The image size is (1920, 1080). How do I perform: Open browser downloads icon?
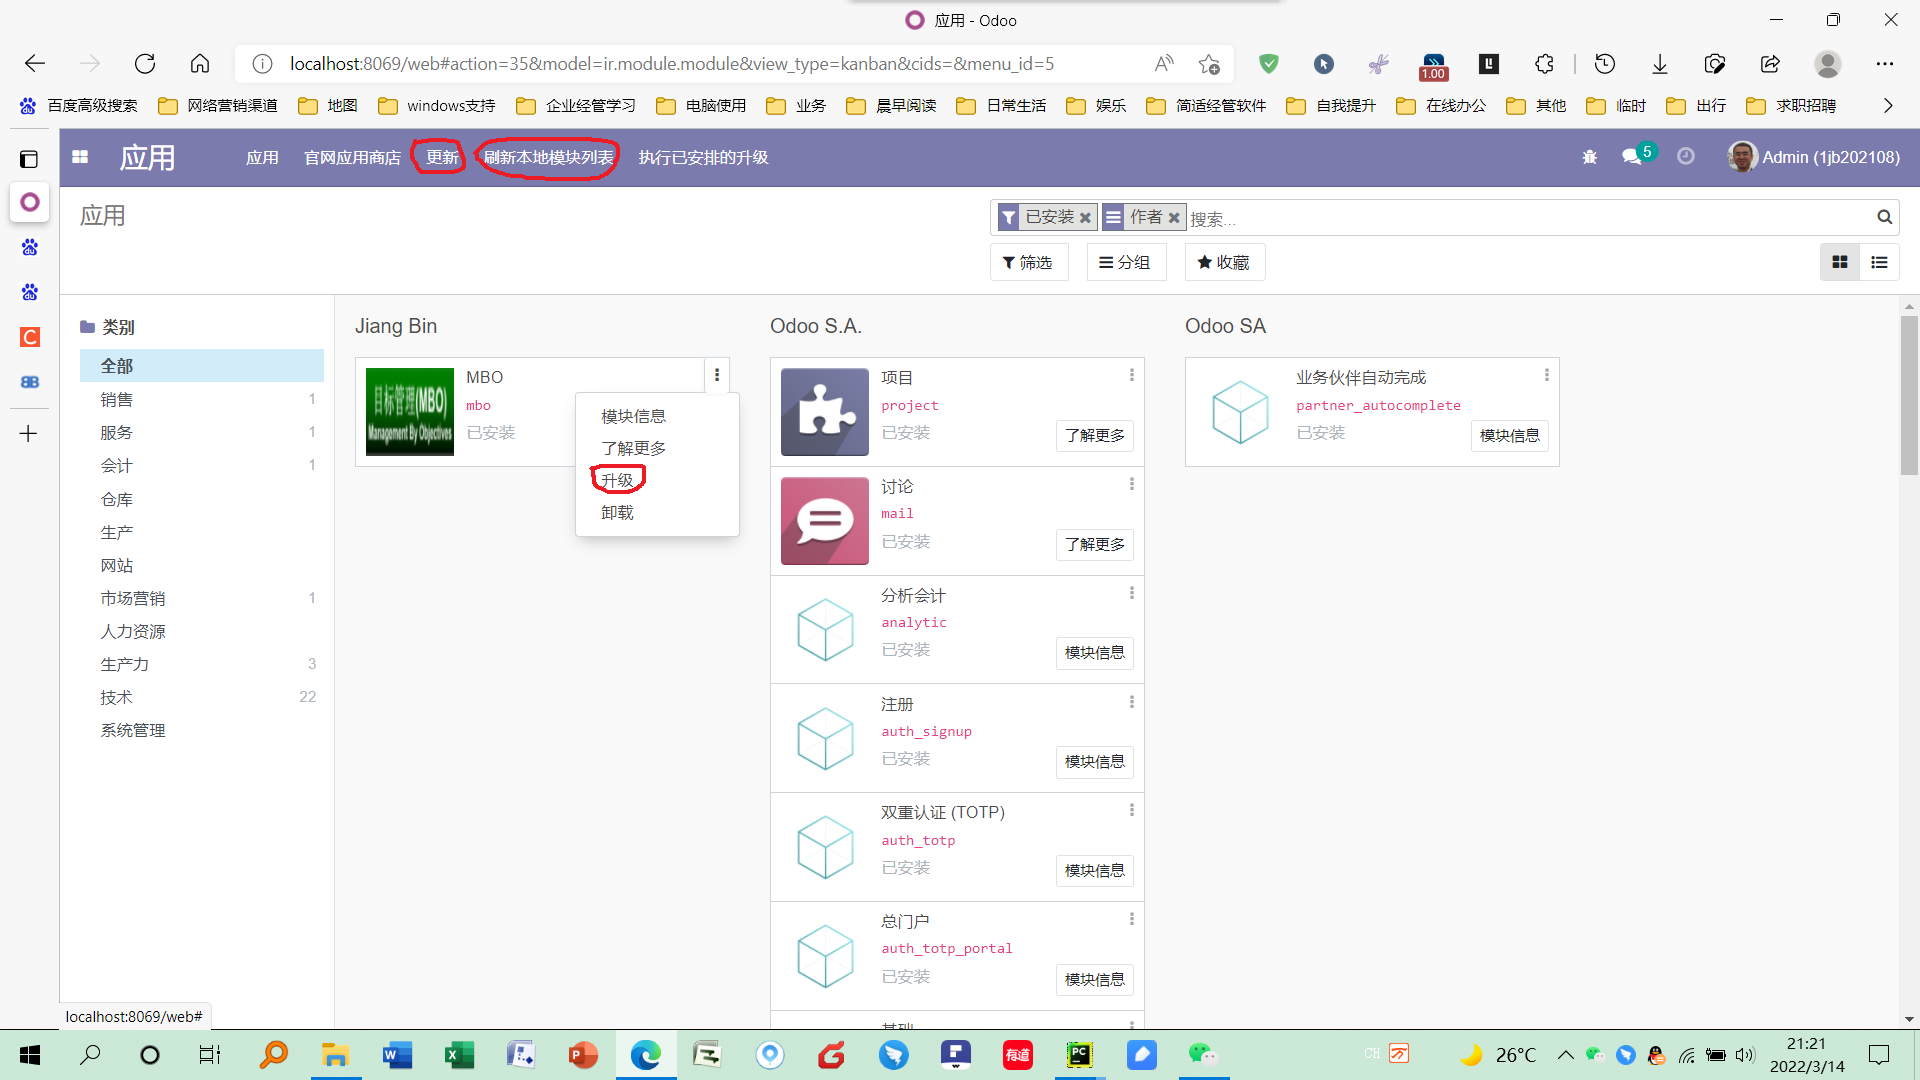coord(1660,64)
